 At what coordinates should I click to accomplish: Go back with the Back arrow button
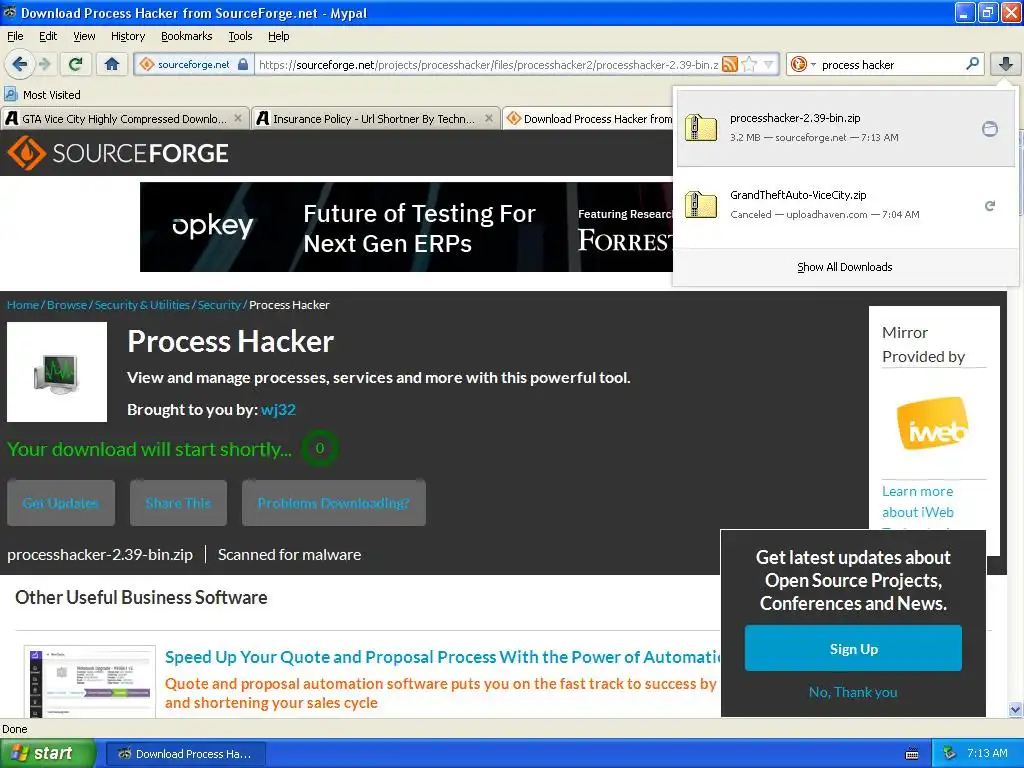coord(20,64)
